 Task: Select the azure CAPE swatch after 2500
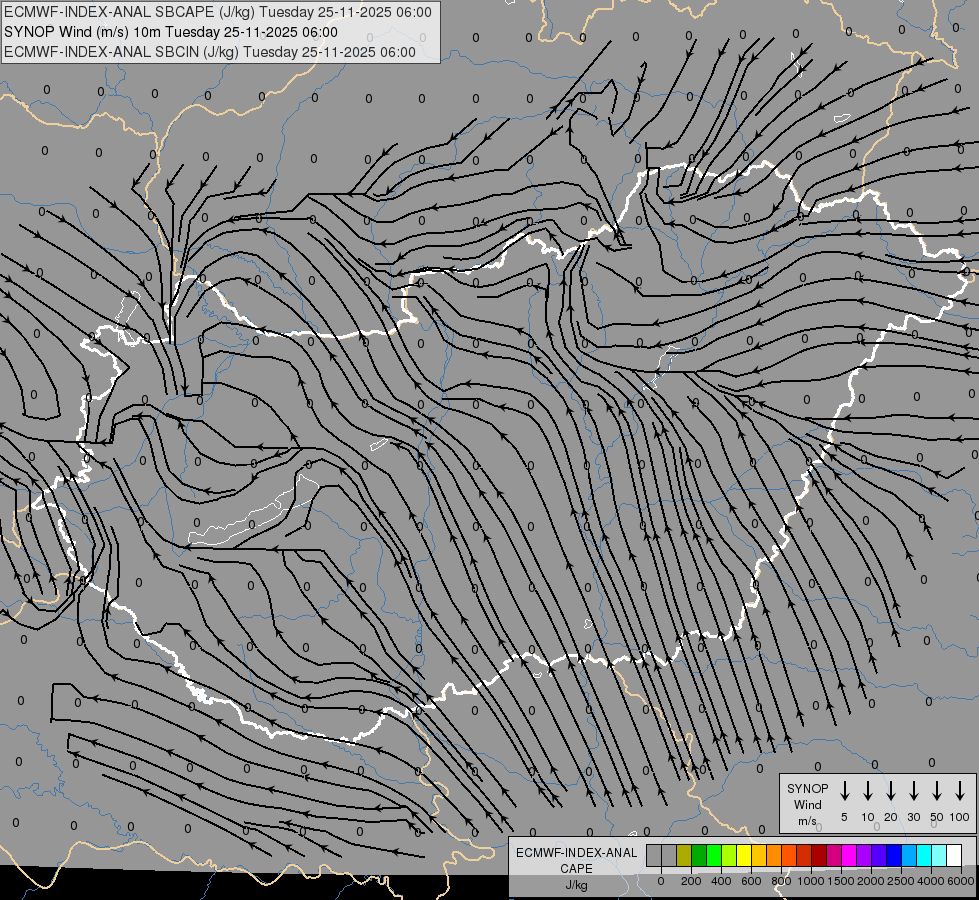tap(908, 855)
